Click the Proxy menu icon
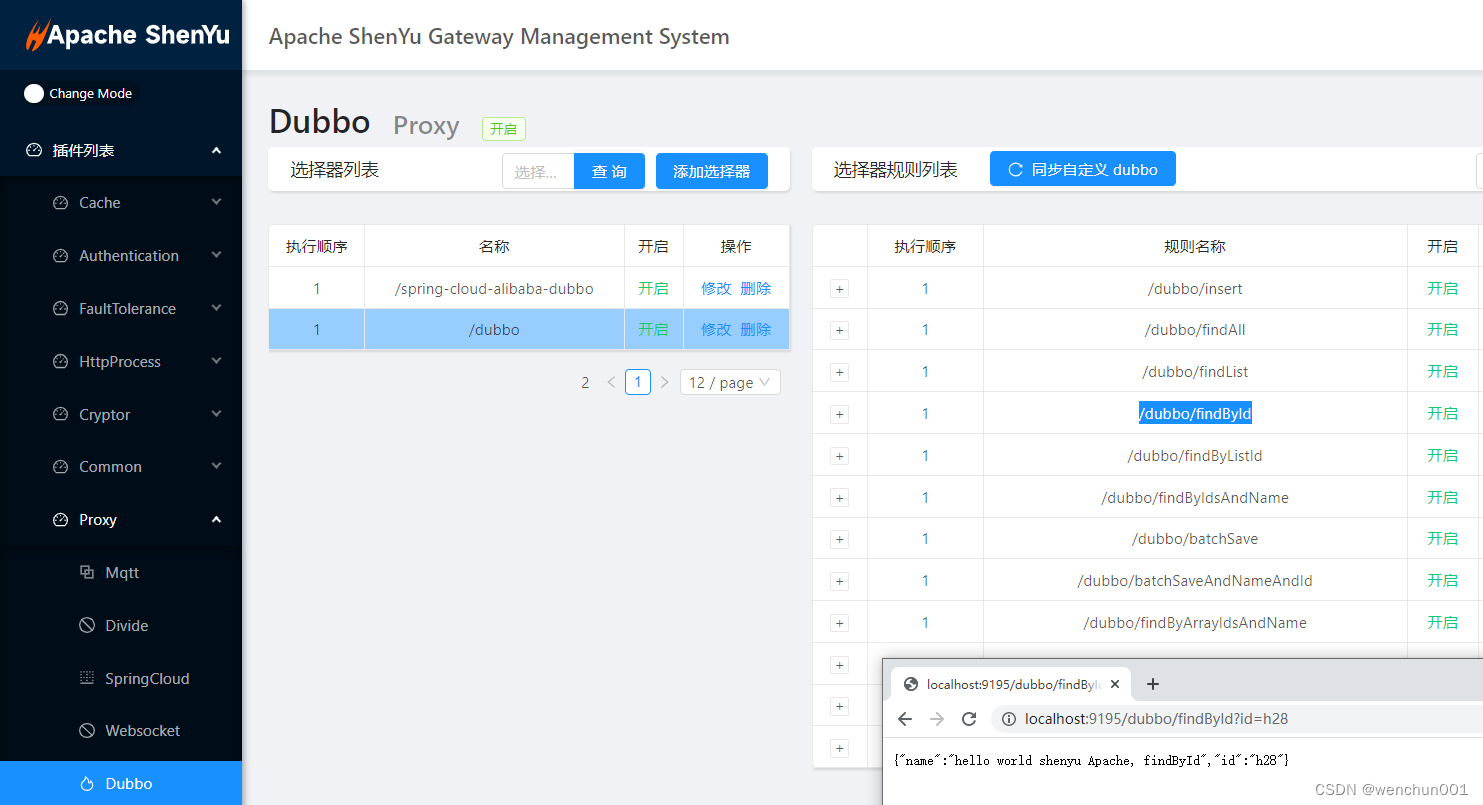Screen dimensions: 1483x805 tap(60, 520)
